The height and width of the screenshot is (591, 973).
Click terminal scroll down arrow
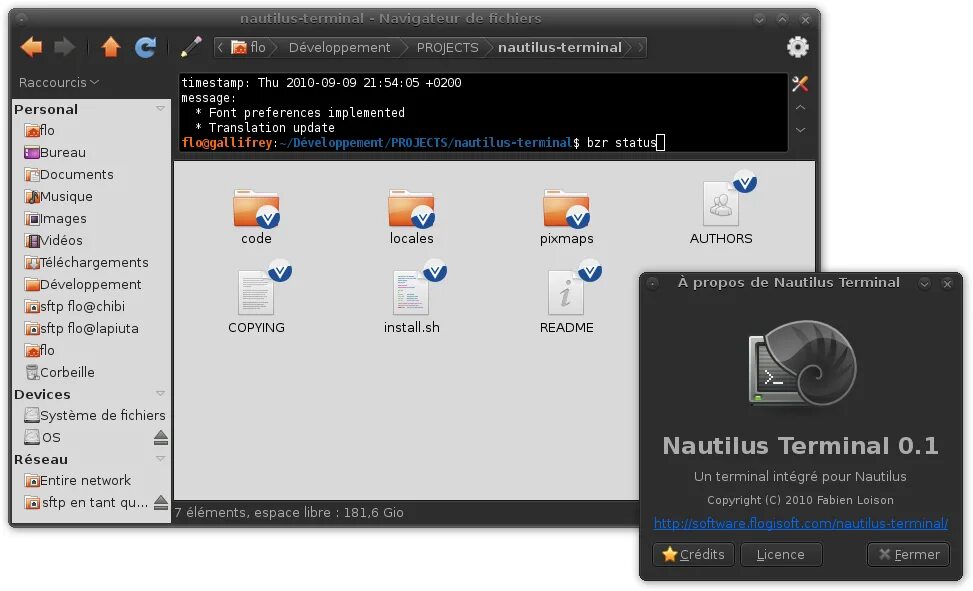pos(800,130)
